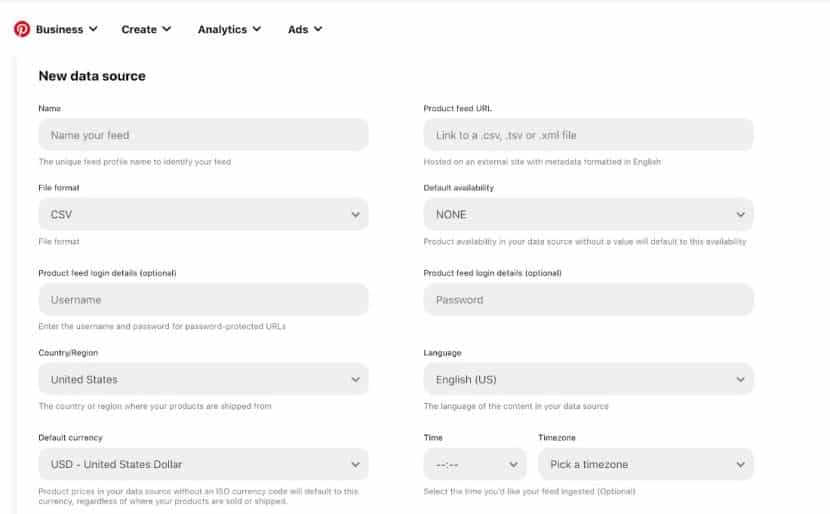The image size is (830, 514).
Task: Expand the Analytics menu
Action: 229,29
